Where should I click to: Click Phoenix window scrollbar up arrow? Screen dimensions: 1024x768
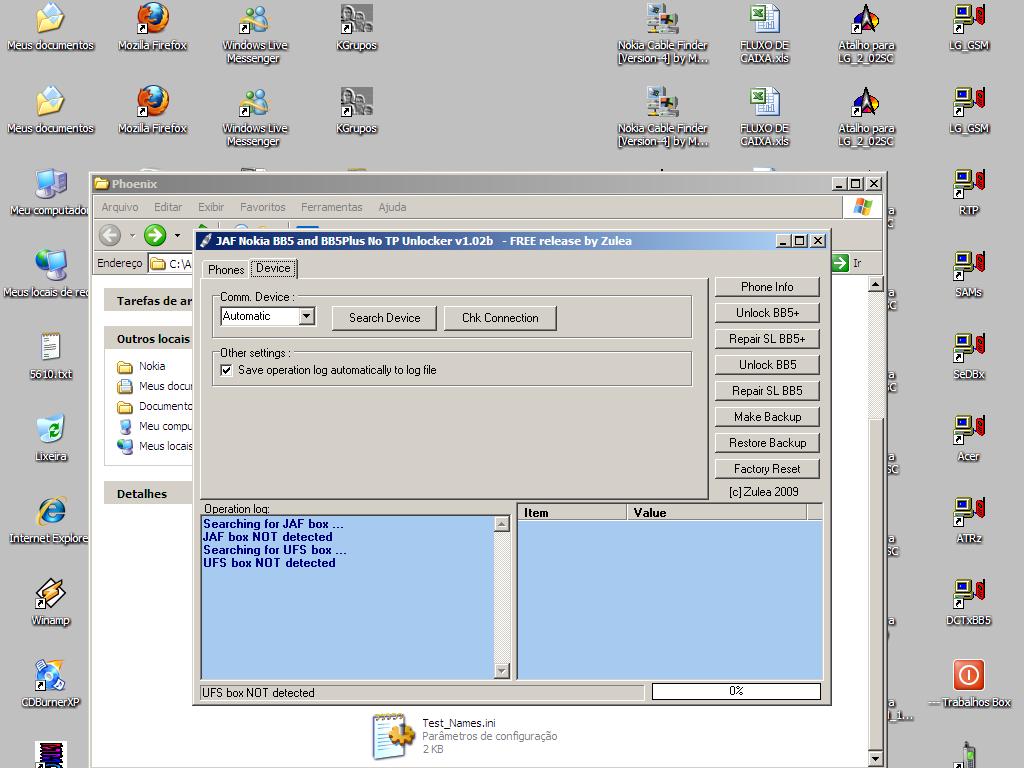click(x=876, y=284)
